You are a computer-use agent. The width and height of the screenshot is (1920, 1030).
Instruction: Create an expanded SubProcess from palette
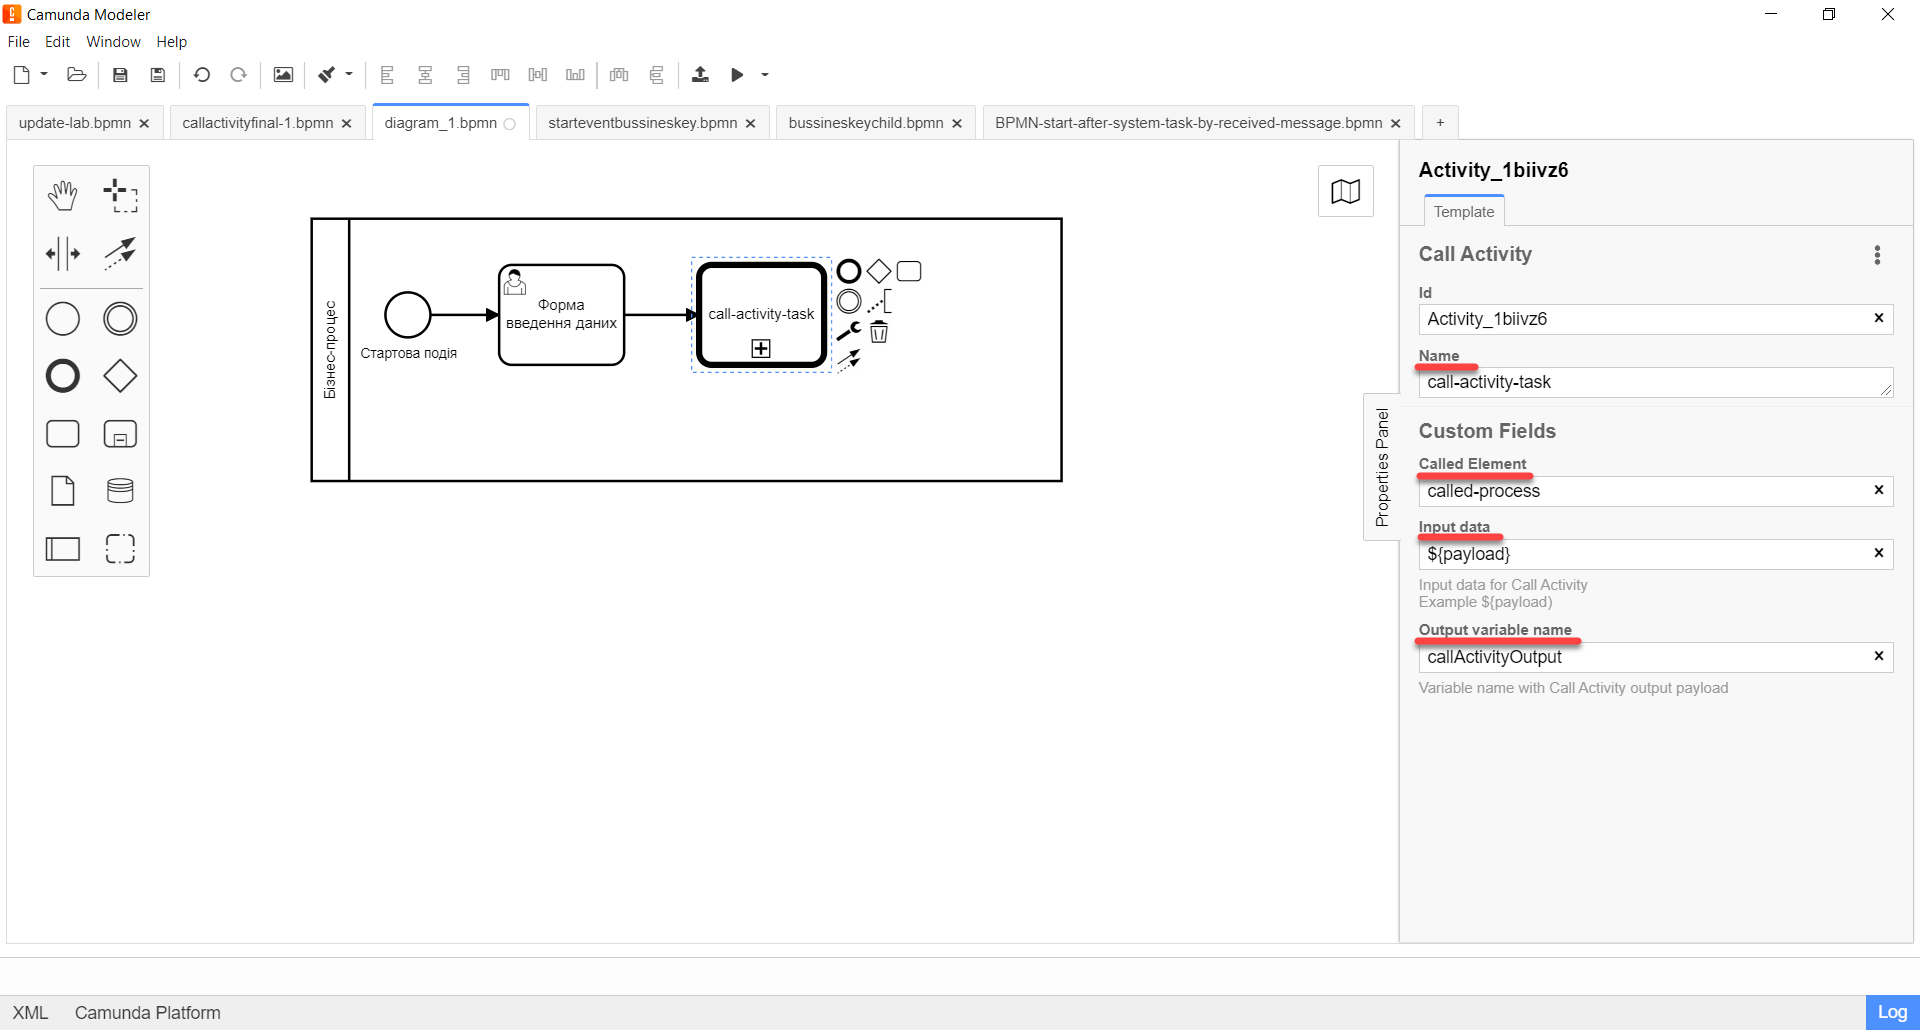pyautogui.click(x=120, y=434)
